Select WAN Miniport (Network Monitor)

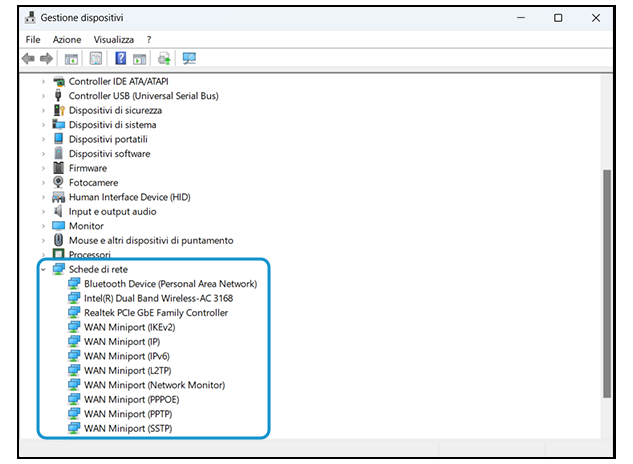154,385
